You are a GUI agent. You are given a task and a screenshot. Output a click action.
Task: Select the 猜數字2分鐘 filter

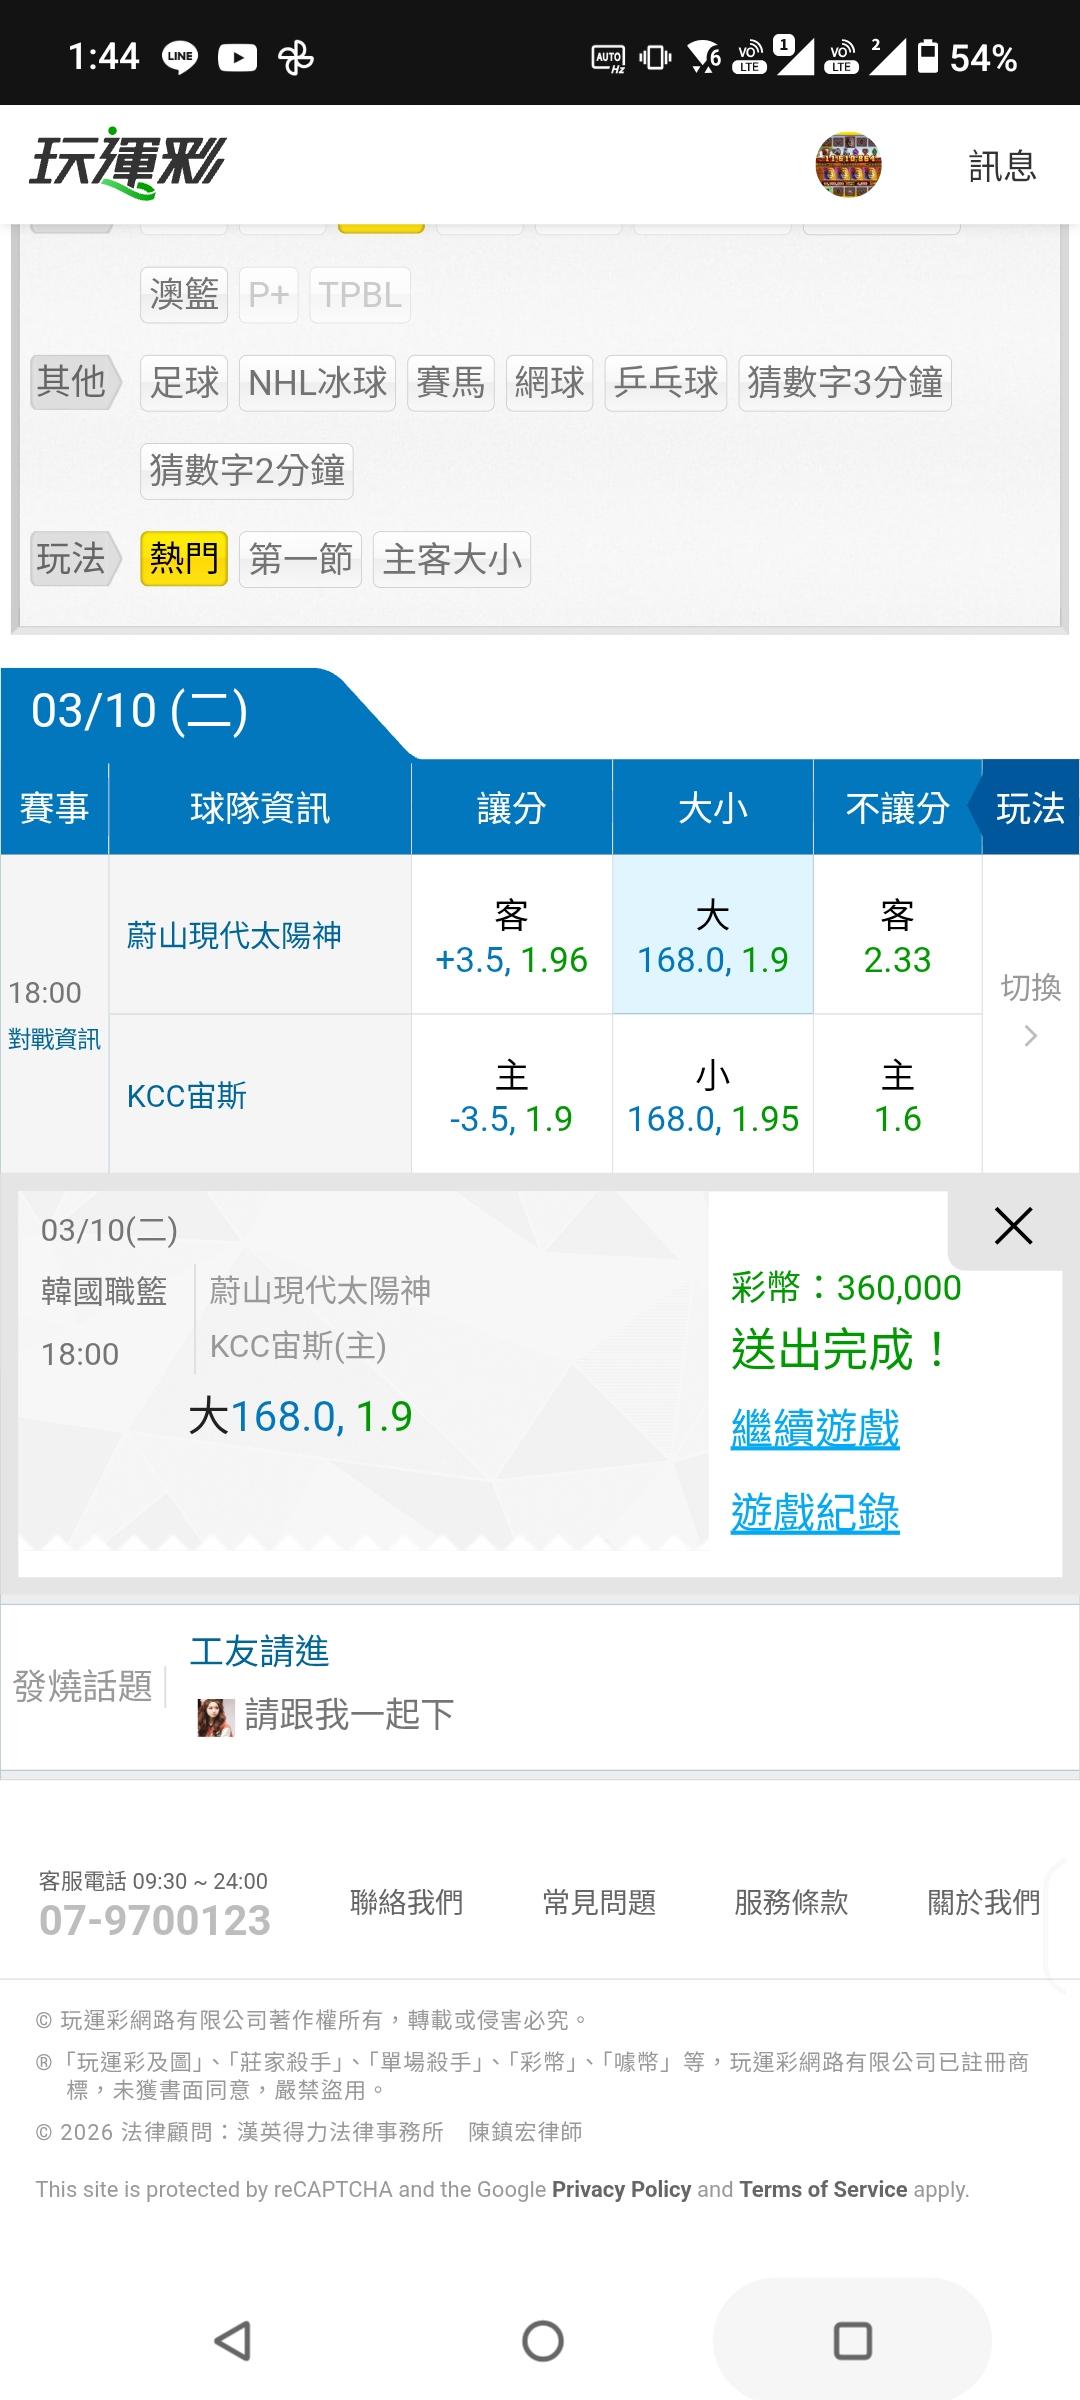(x=247, y=471)
